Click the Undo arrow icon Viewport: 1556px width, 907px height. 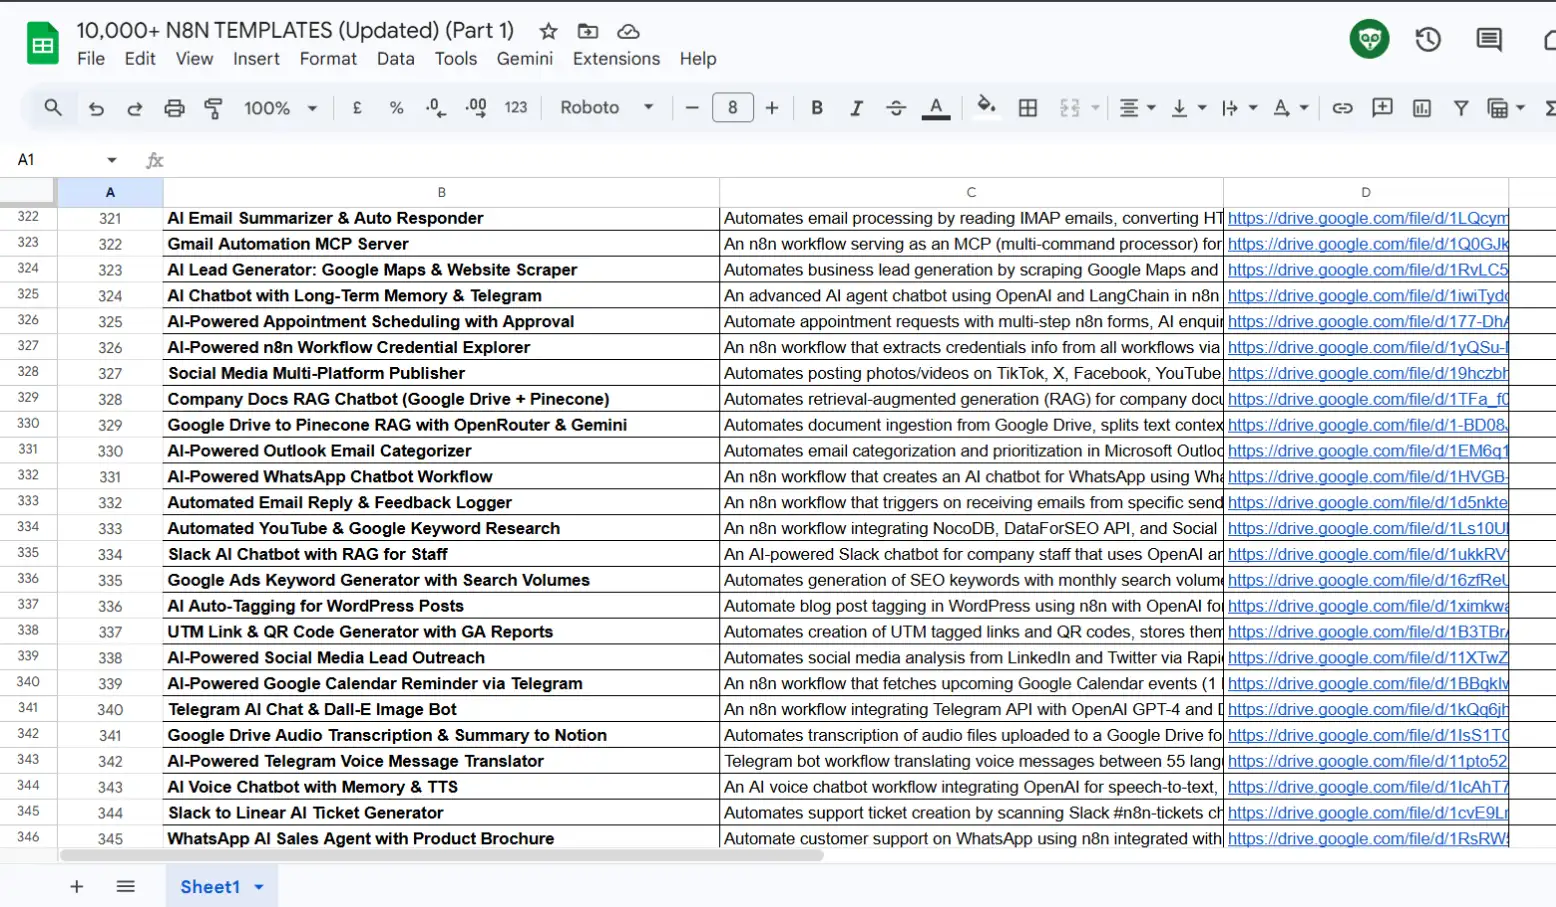(96, 108)
